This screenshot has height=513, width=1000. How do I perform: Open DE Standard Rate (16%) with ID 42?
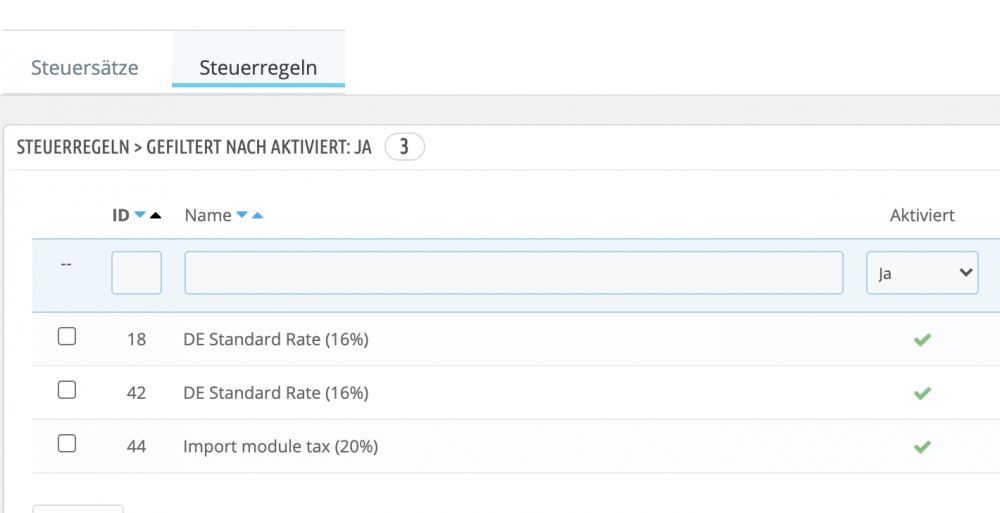click(x=276, y=394)
